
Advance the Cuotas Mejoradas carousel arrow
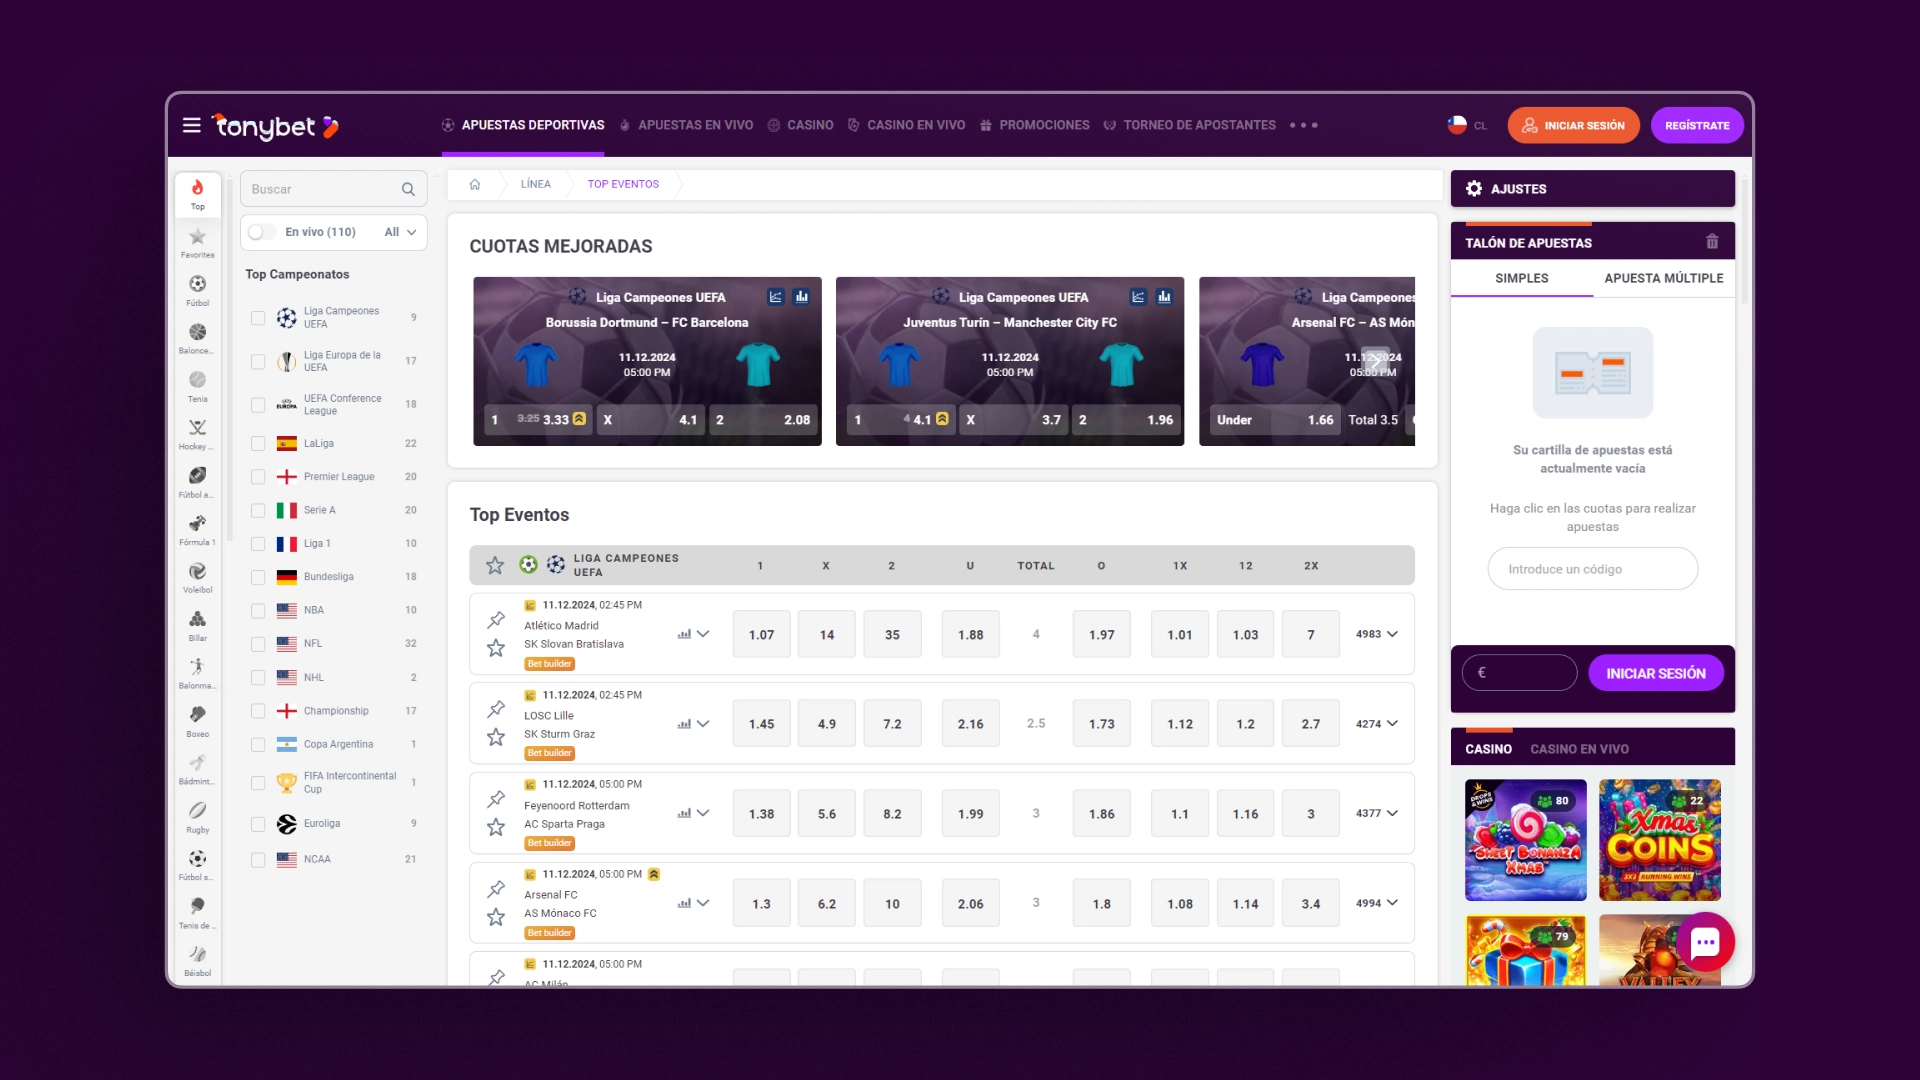[x=1376, y=362]
